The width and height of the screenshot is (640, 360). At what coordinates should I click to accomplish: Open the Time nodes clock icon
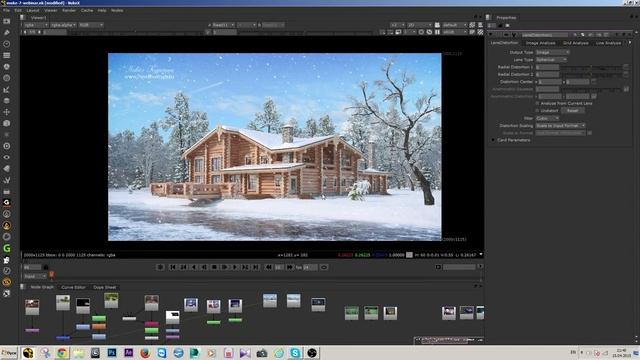pyautogui.click(x=7, y=44)
